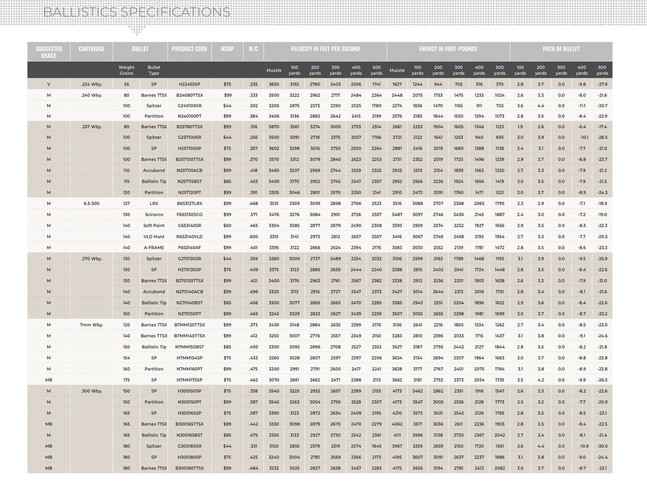This screenshot has width=647, height=500.
Task: Click product code 'N257110ACB'
Action: 189,170
